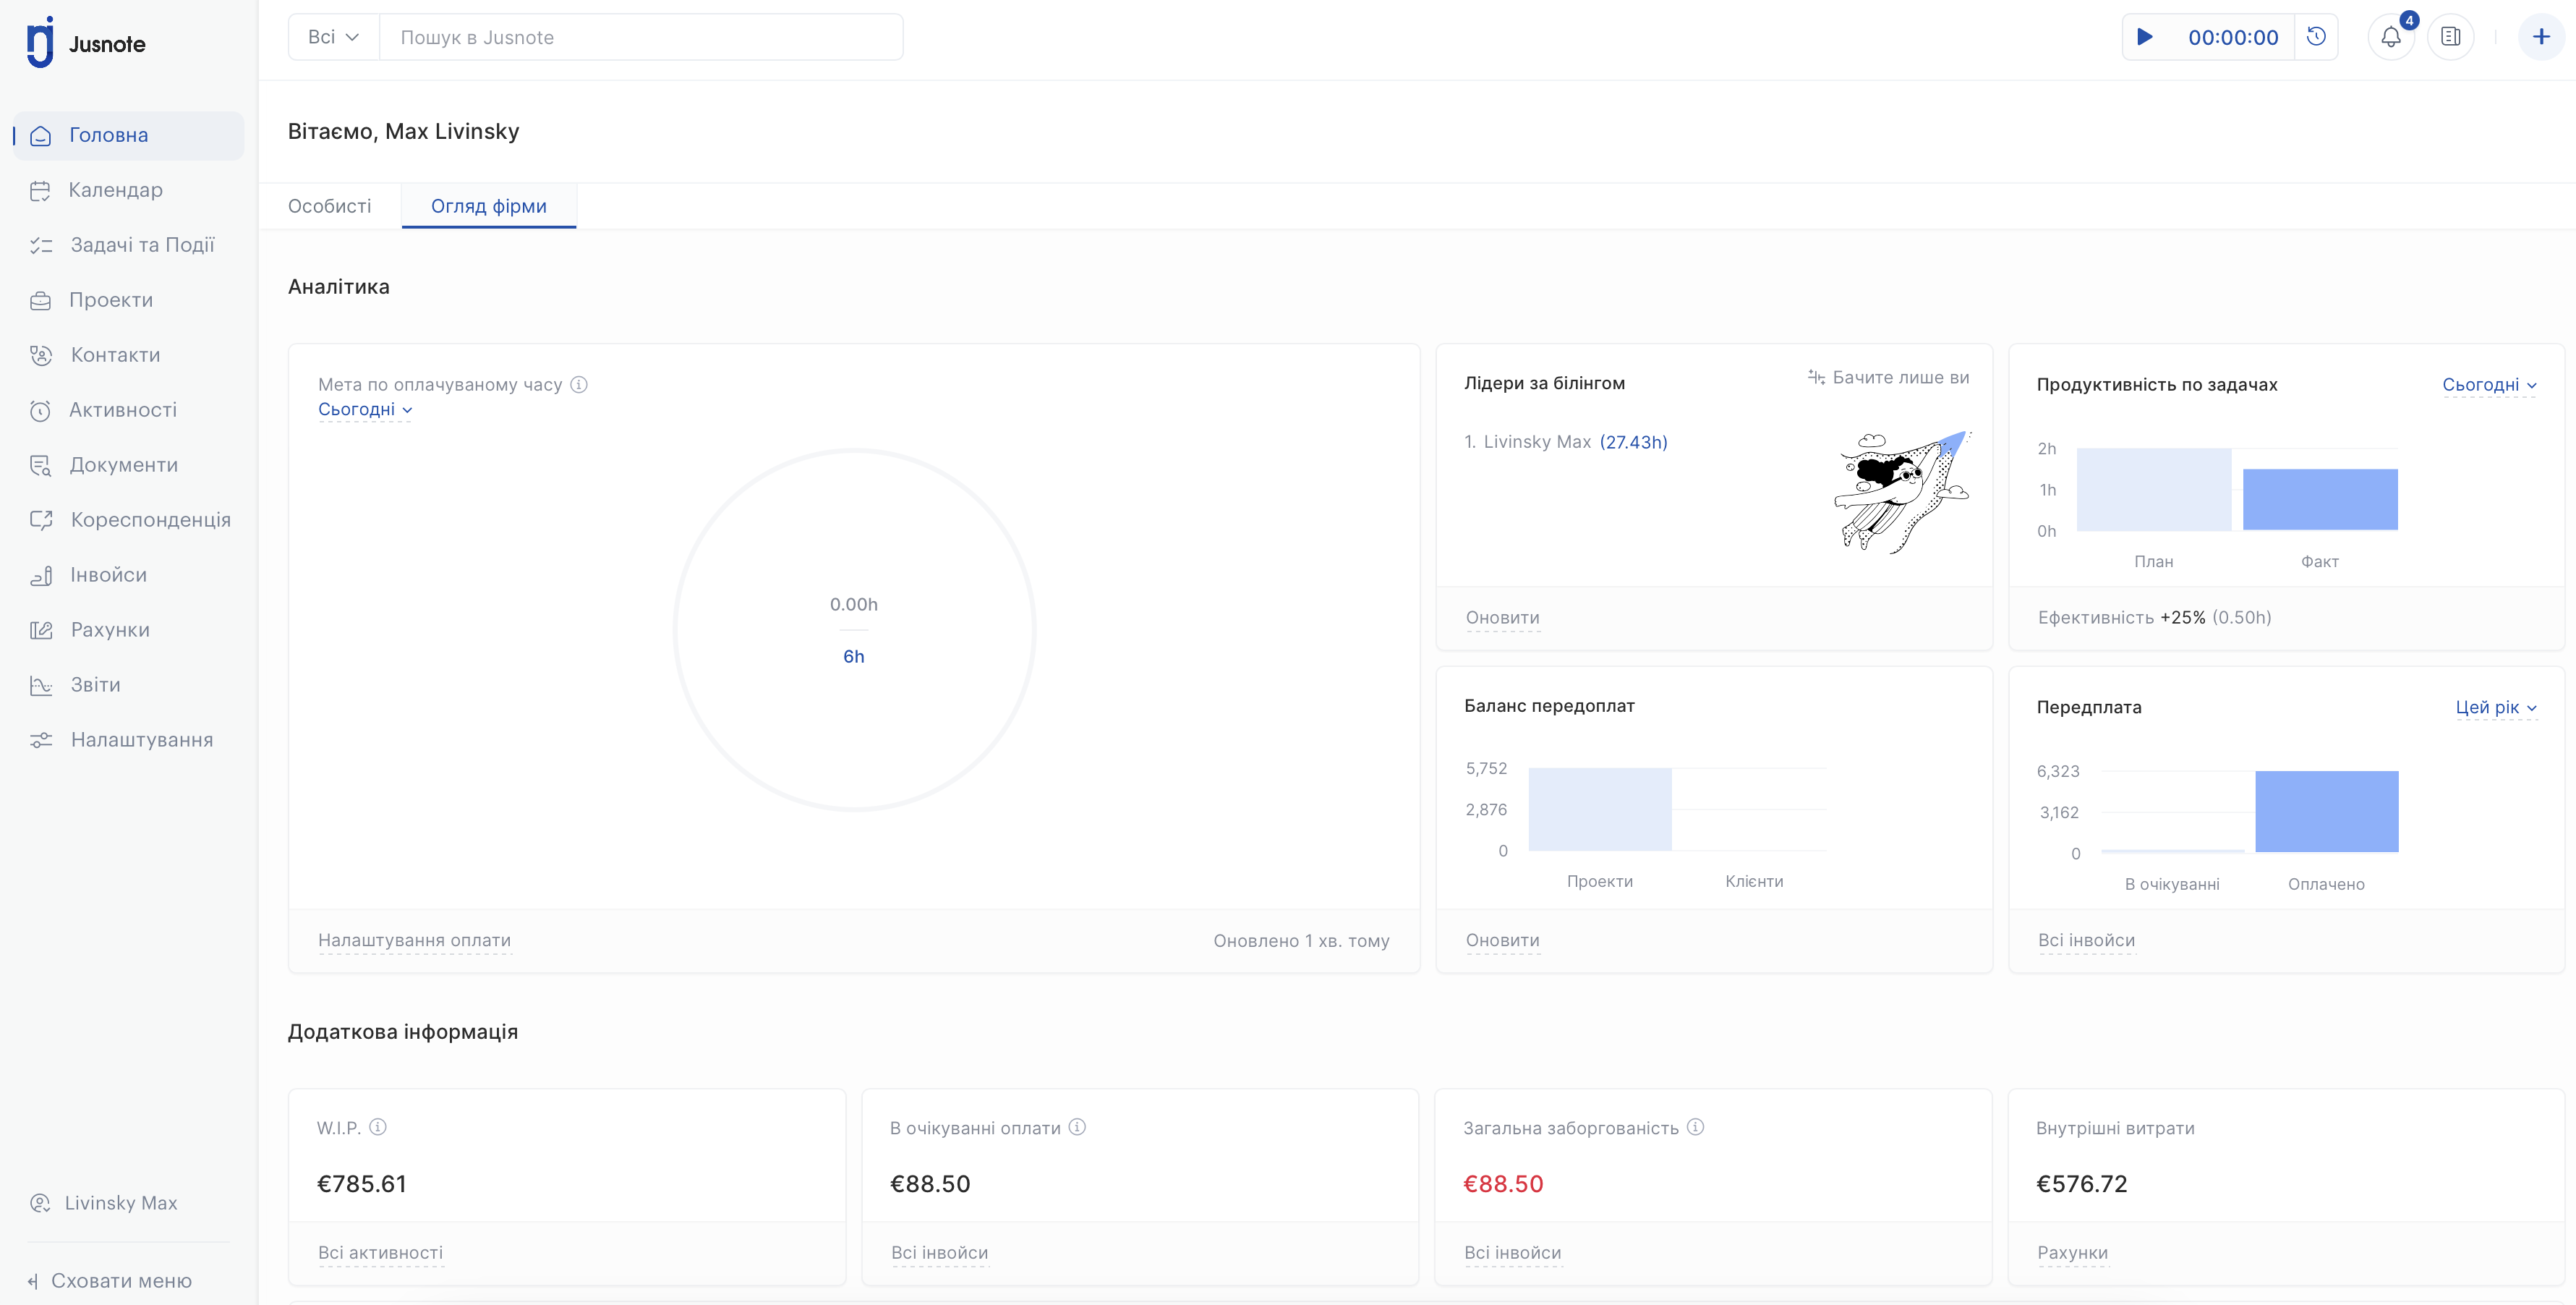Click Livinsky Max (27.43h) leaderboard entry
Image resolution: width=2576 pixels, height=1305 pixels.
click(x=1566, y=442)
